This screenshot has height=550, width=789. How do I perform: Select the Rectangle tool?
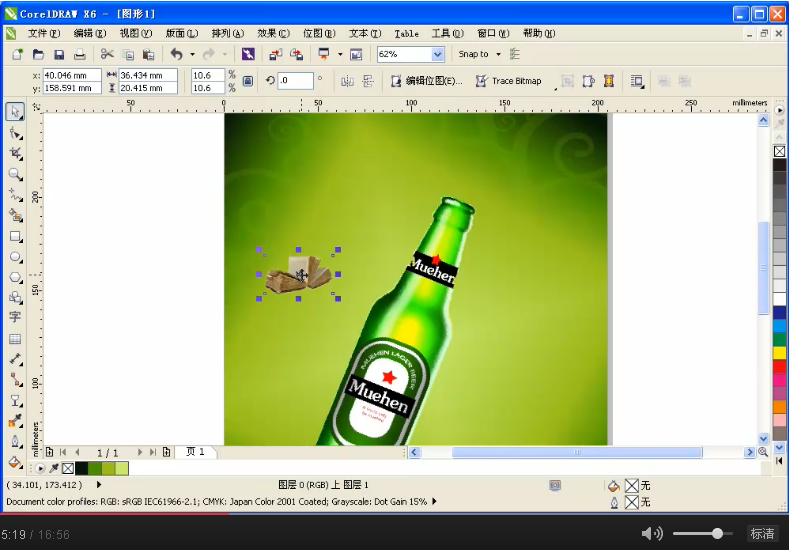tap(15, 237)
